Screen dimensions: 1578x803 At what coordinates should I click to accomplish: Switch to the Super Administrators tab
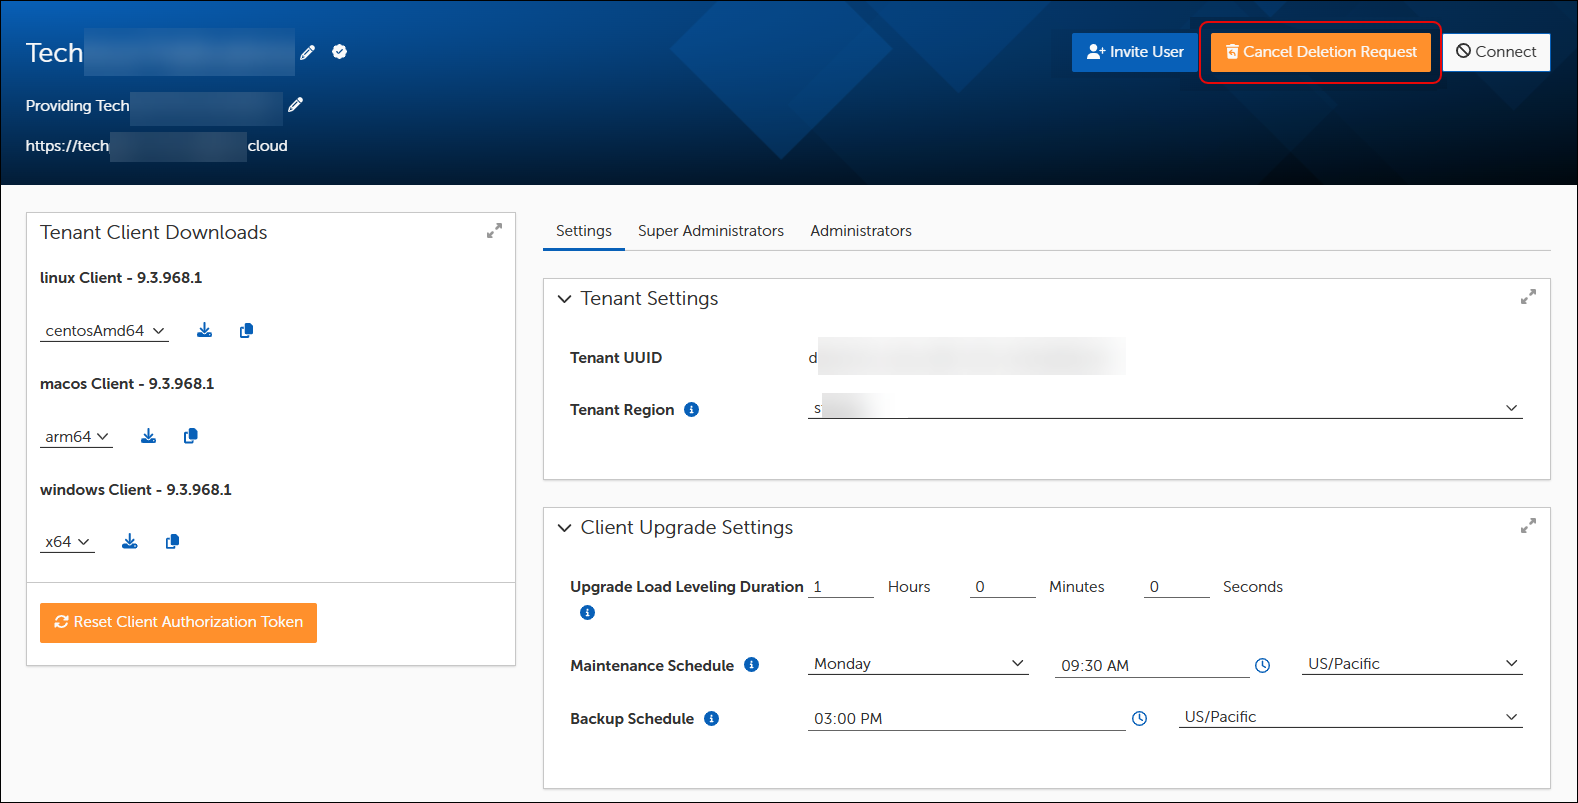pyautogui.click(x=711, y=231)
